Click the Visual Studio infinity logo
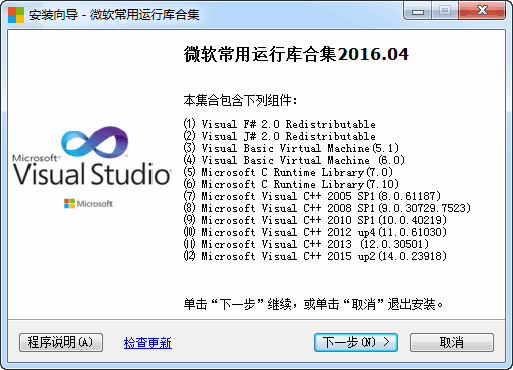Viewport: 513px width, 370px height. coord(95,142)
